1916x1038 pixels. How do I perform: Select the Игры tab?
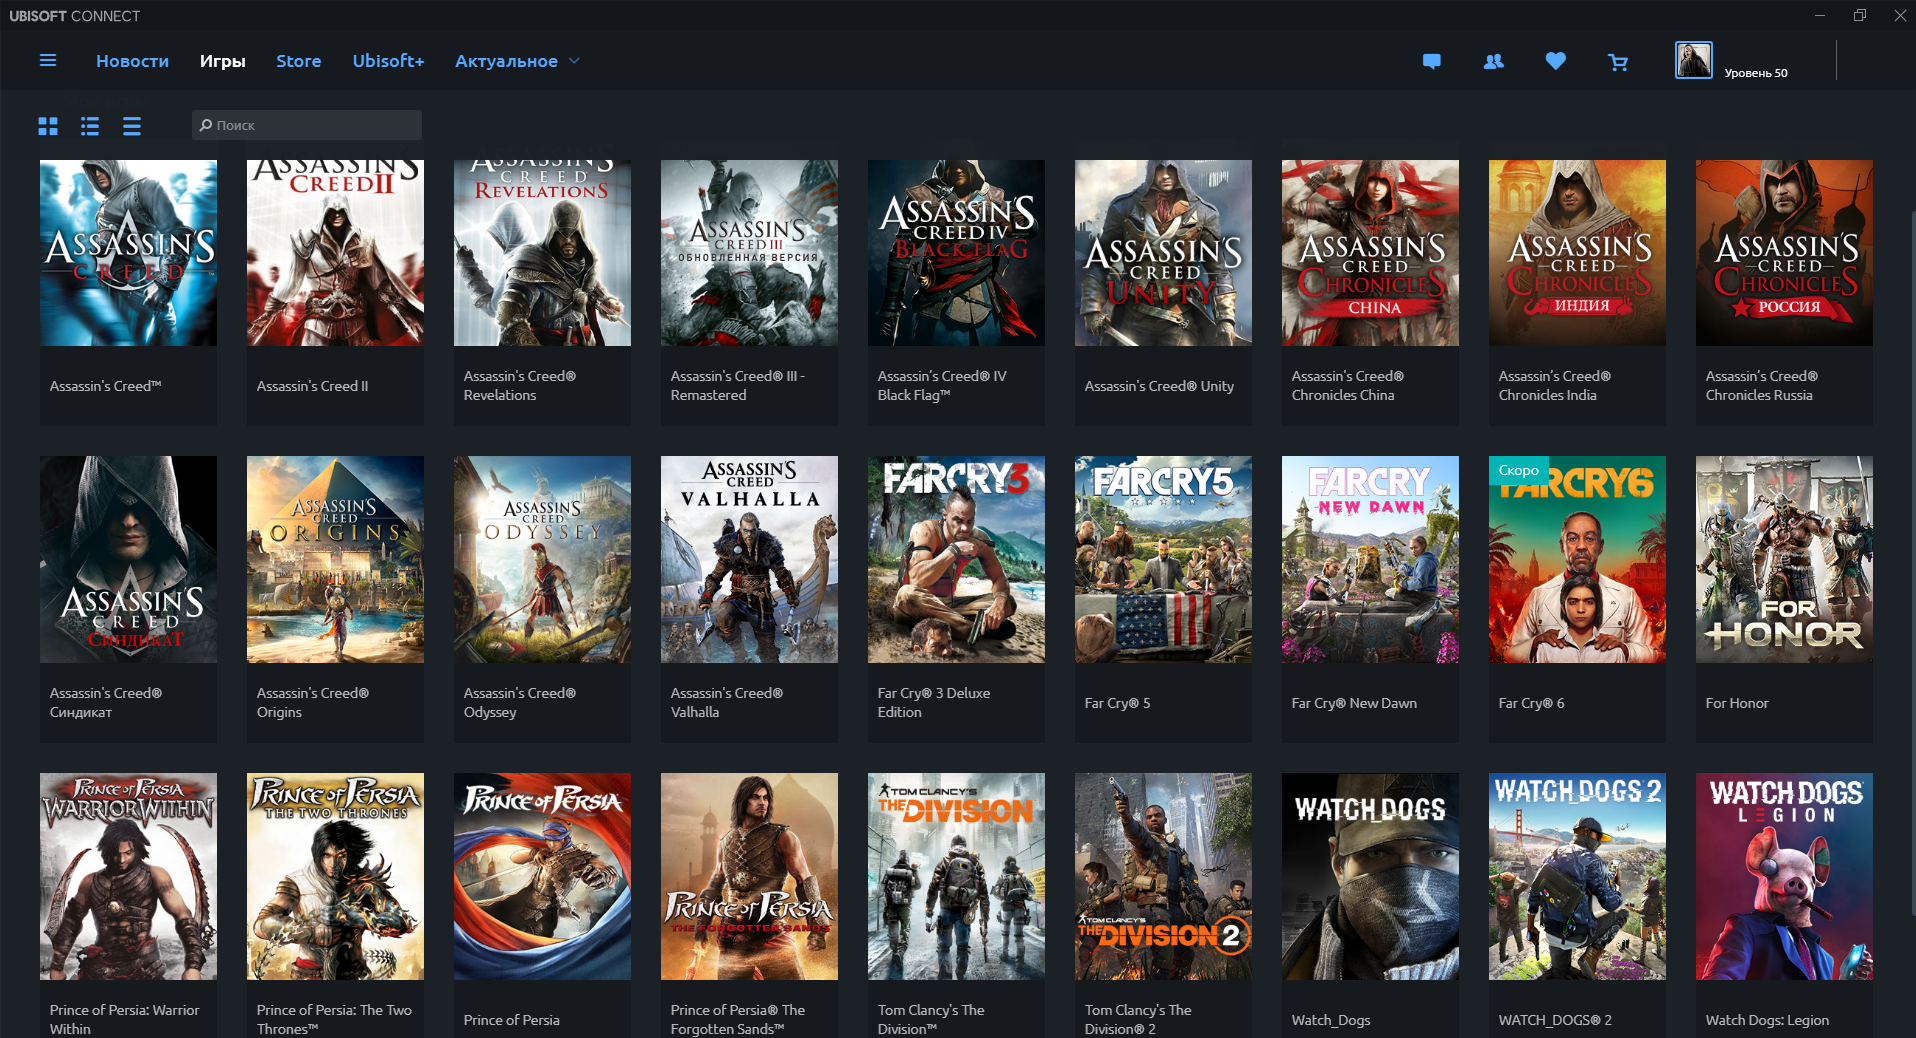(222, 61)
